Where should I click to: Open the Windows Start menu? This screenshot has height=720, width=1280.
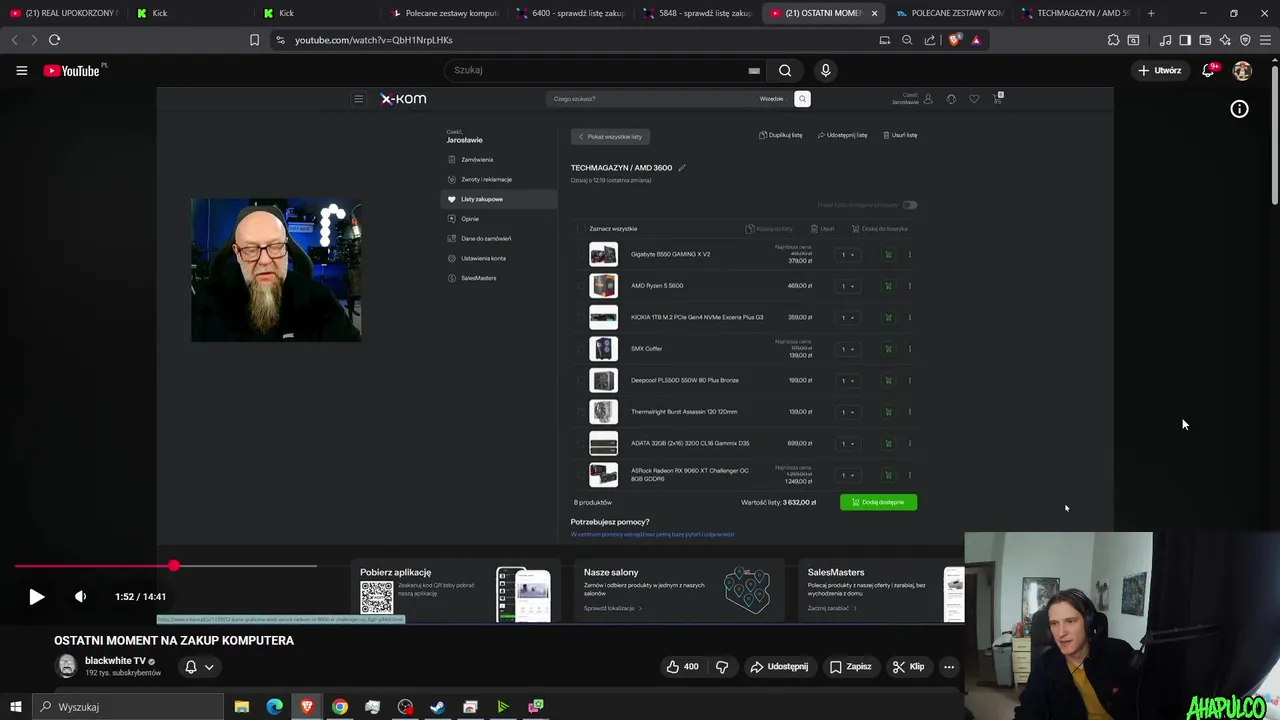(15, 707)
